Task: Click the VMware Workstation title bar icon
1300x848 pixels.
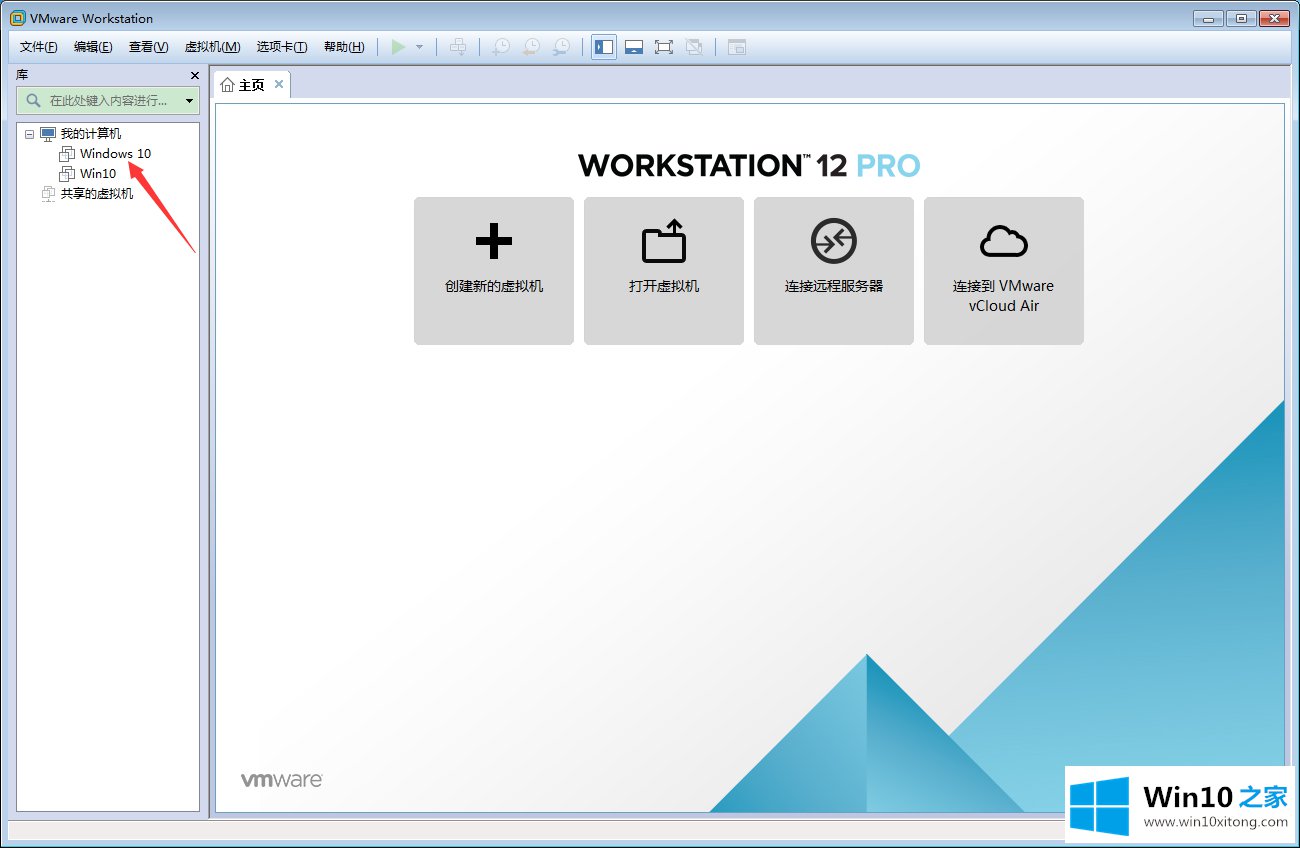Action: [17, 18]
